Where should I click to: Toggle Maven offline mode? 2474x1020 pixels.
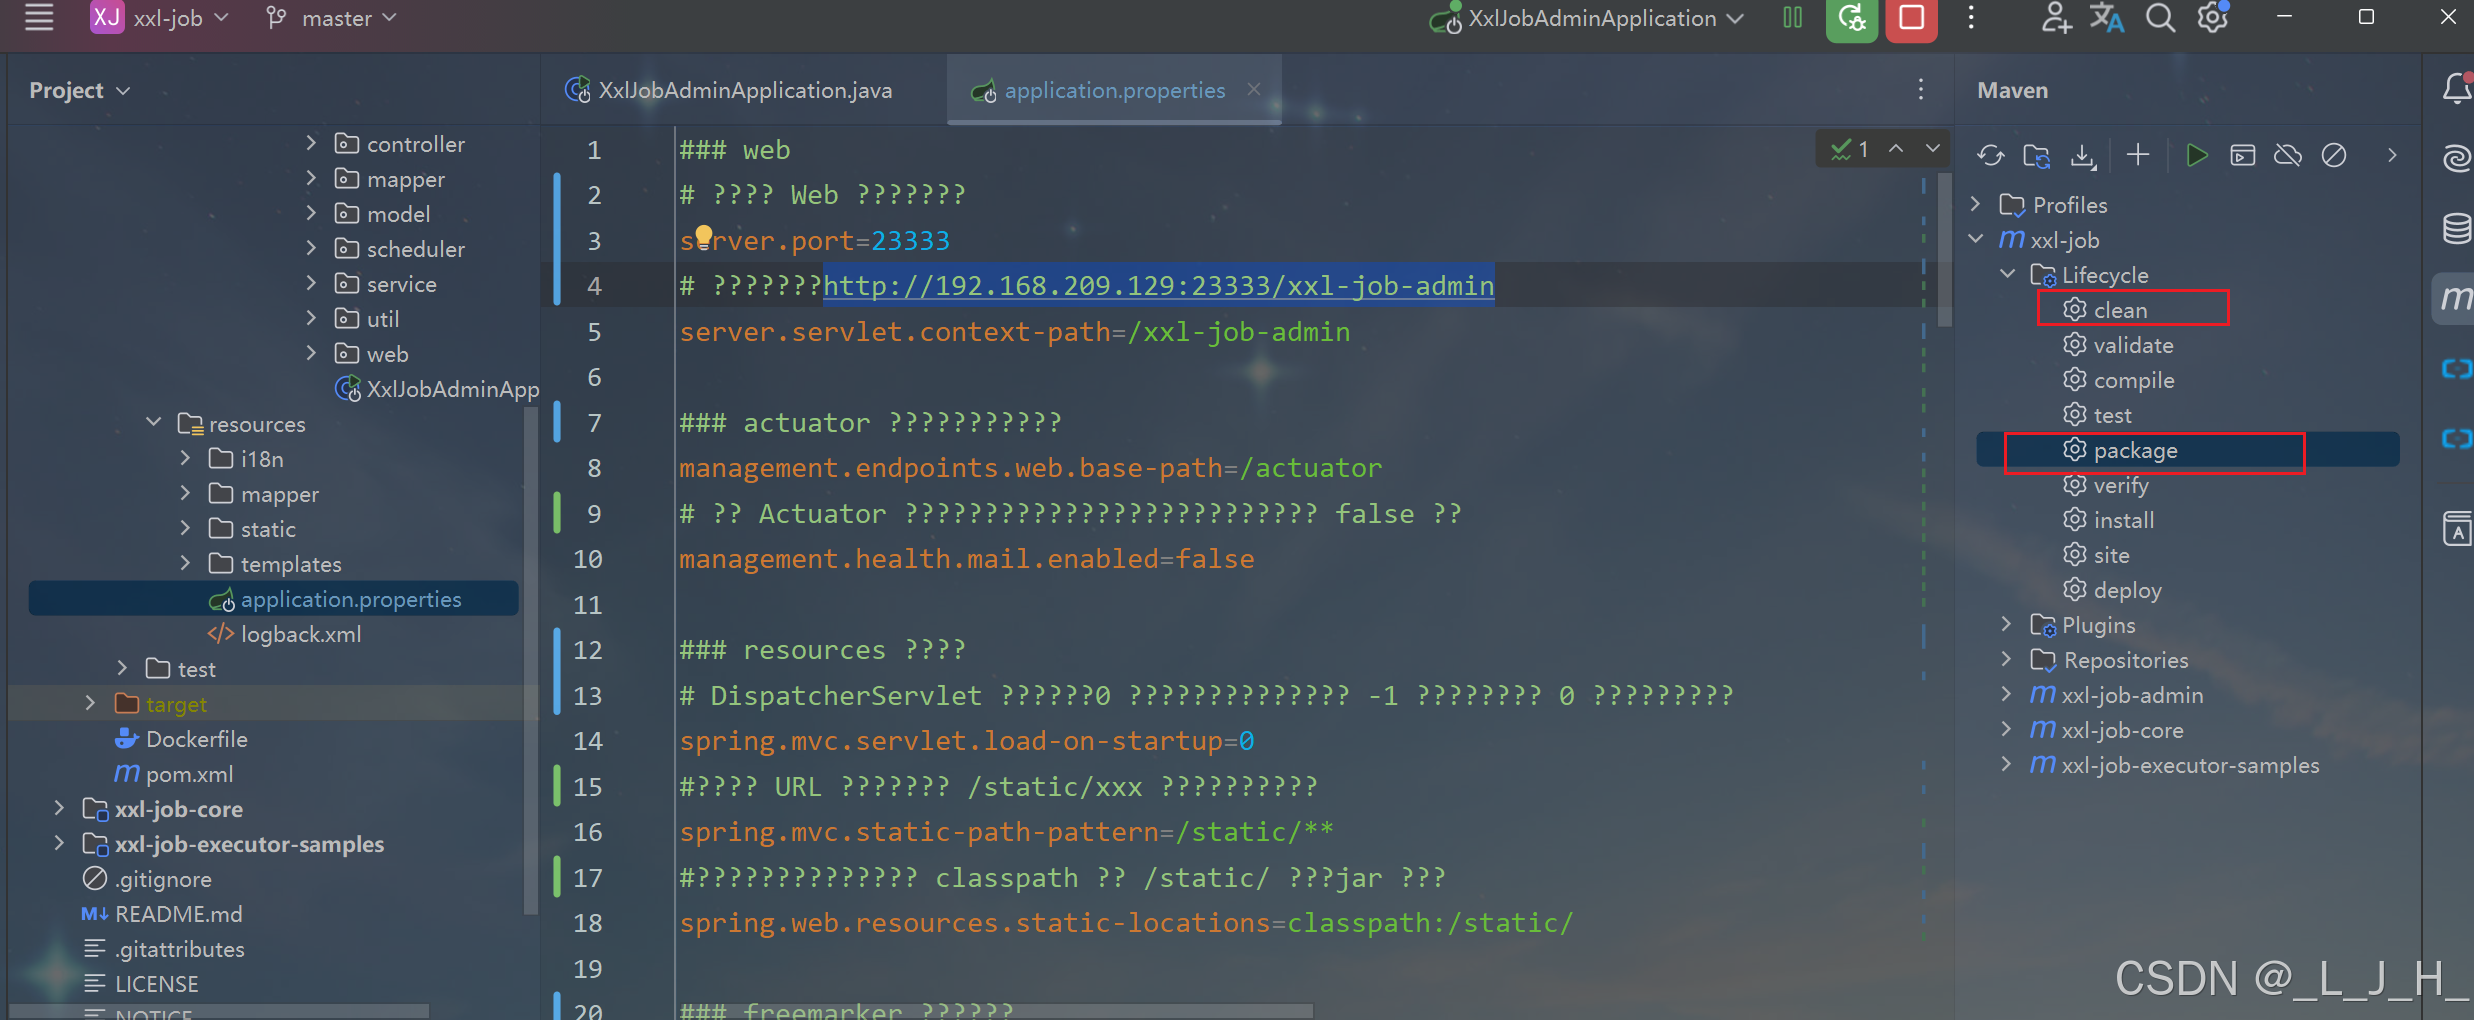point(2288,155)
